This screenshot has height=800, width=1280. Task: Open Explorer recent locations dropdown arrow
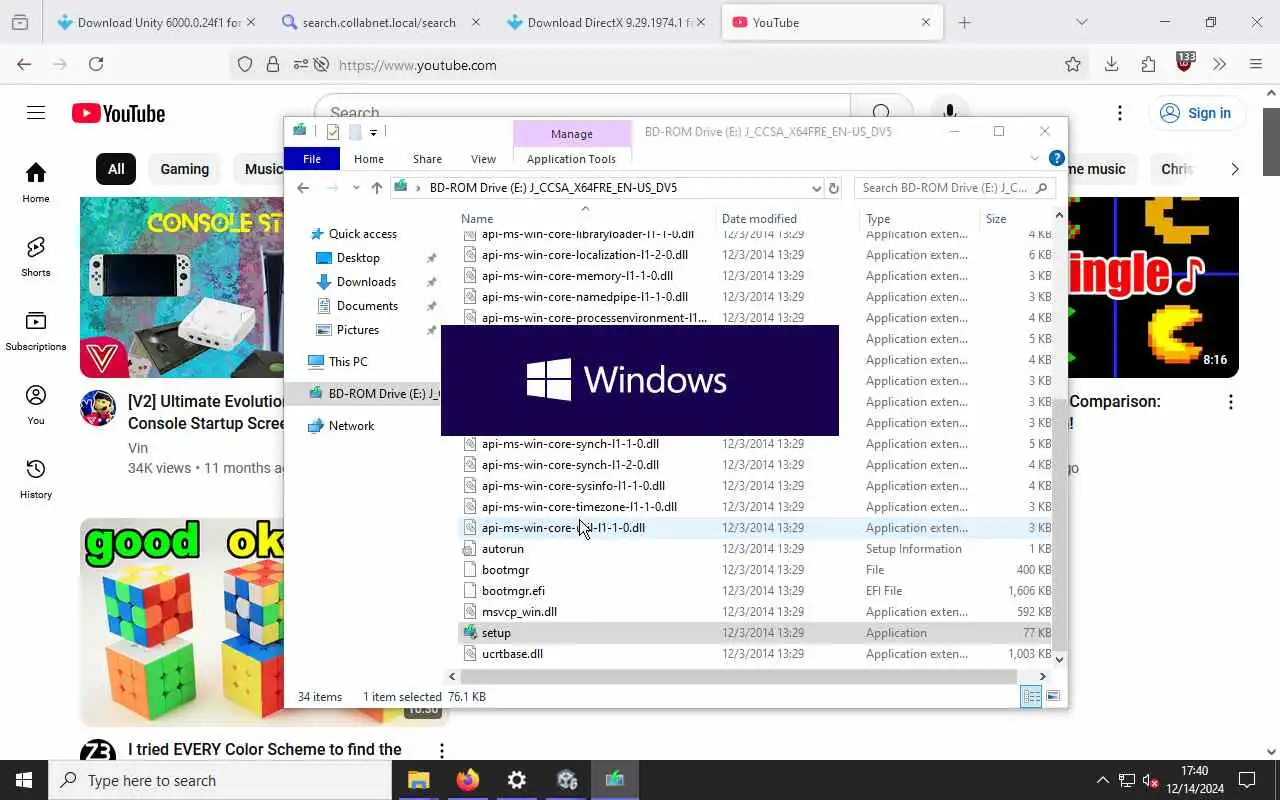pos(356,188)
